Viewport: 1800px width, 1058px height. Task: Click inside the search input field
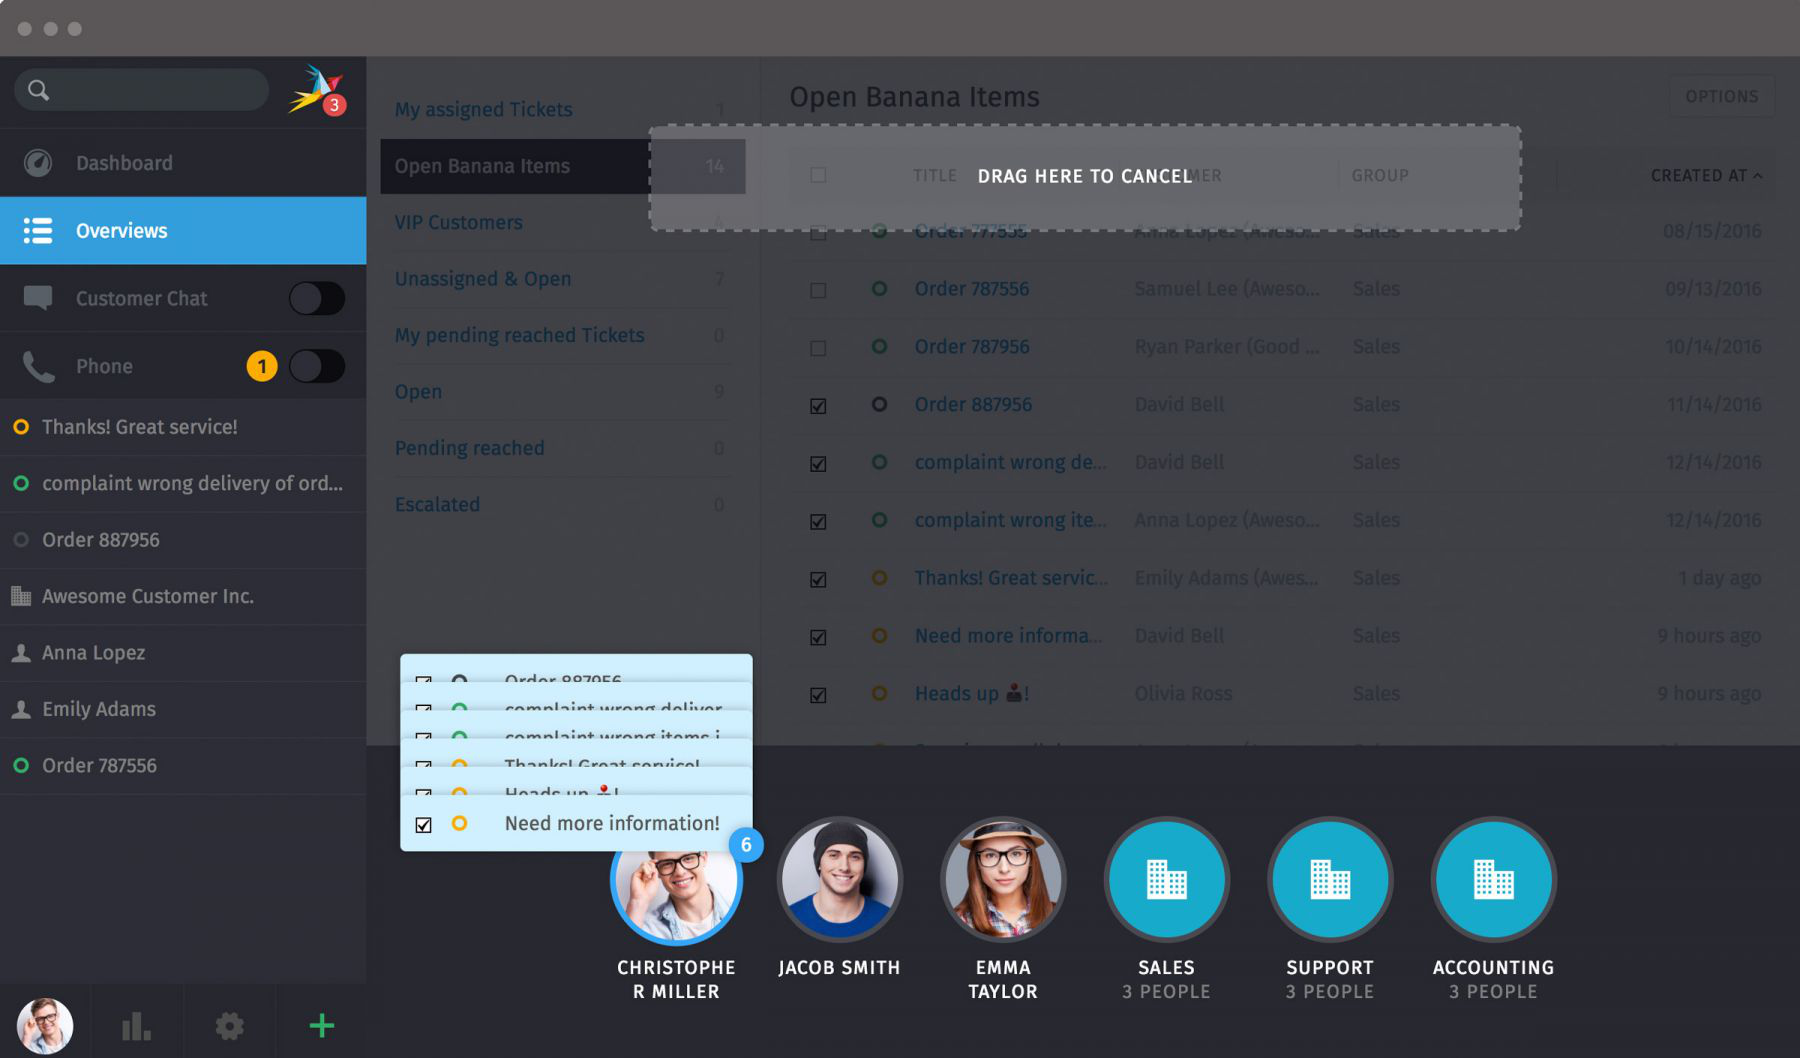[141, 90]
